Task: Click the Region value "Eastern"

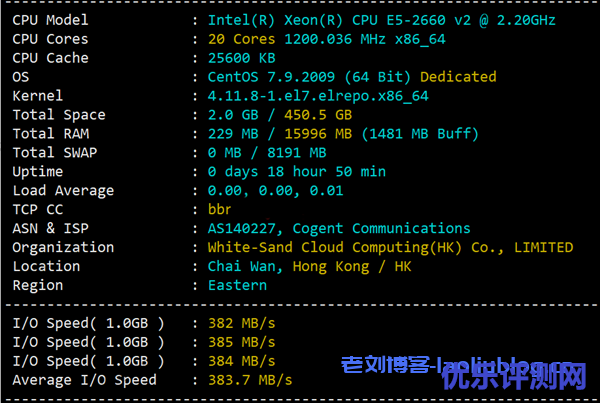Action: 237,286
